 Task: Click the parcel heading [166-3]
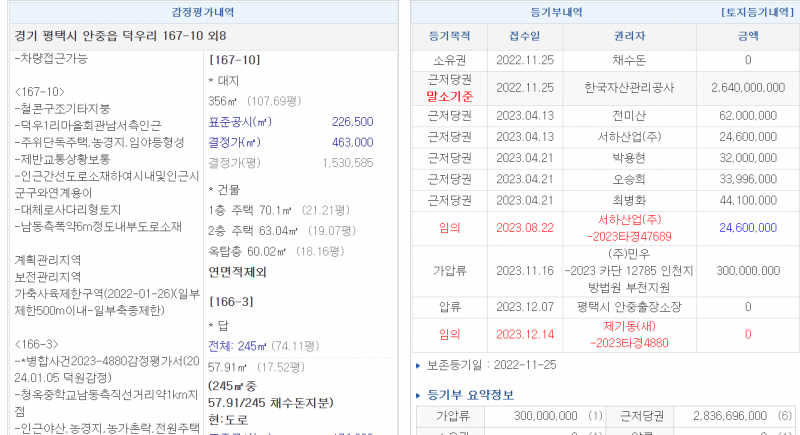(228, 299)
